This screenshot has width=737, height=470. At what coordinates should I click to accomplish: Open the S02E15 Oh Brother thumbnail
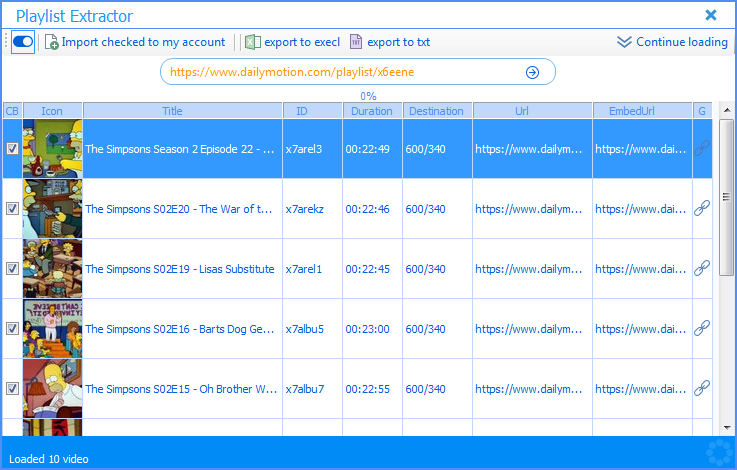pyautogui.click(x=52, y=389)
